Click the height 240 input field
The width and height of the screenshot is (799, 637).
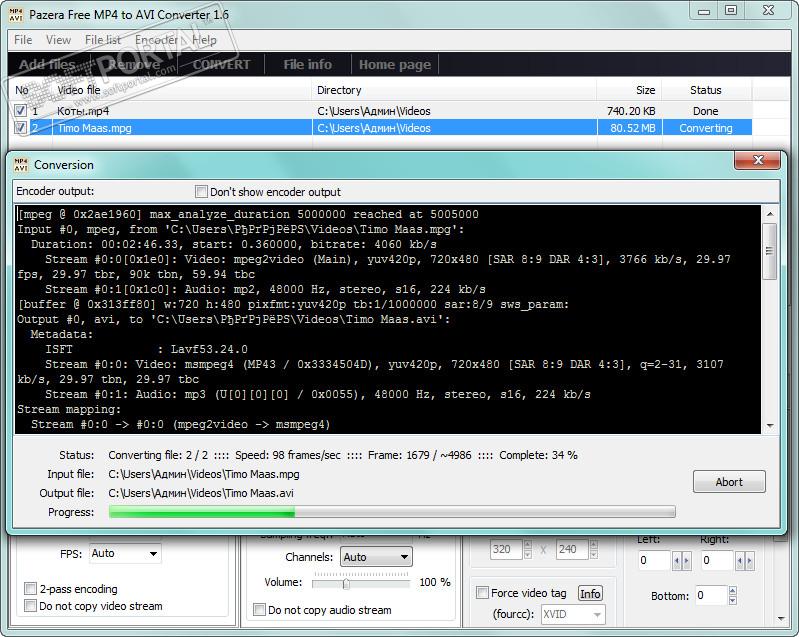572,549
